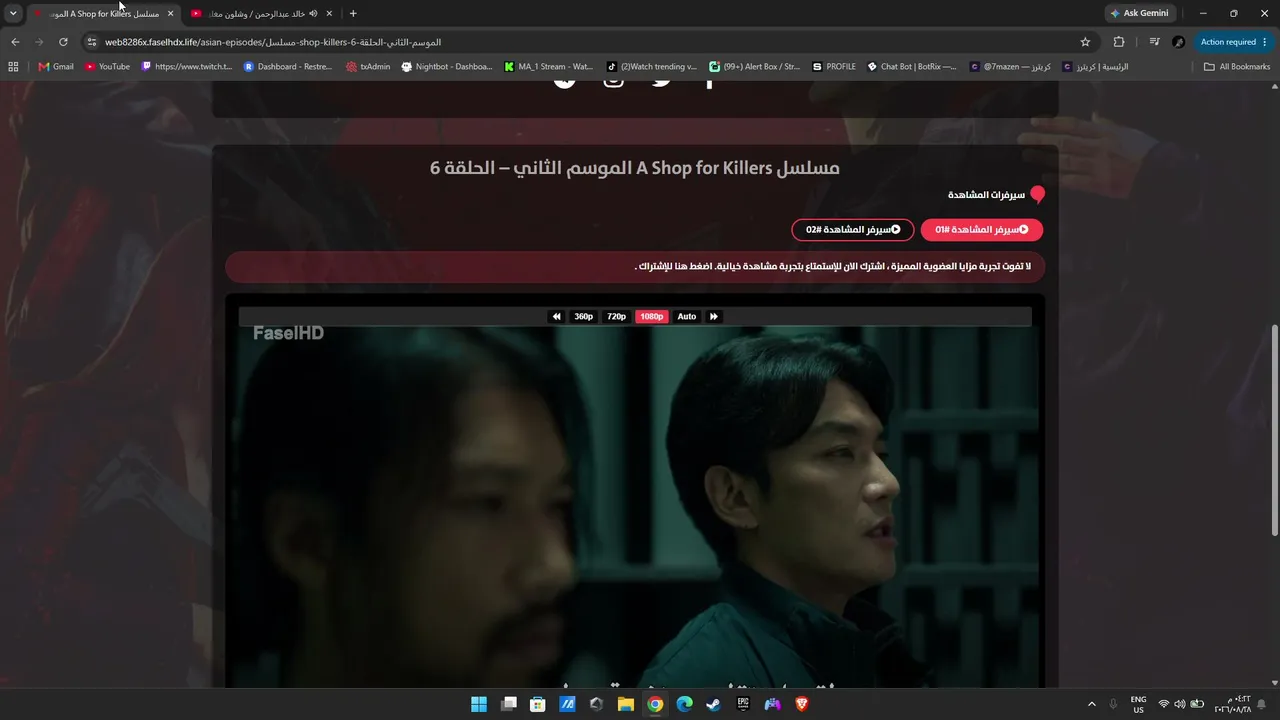1280x720 pixels.
Task: Go back to the previous page
Action: (15, 42)
